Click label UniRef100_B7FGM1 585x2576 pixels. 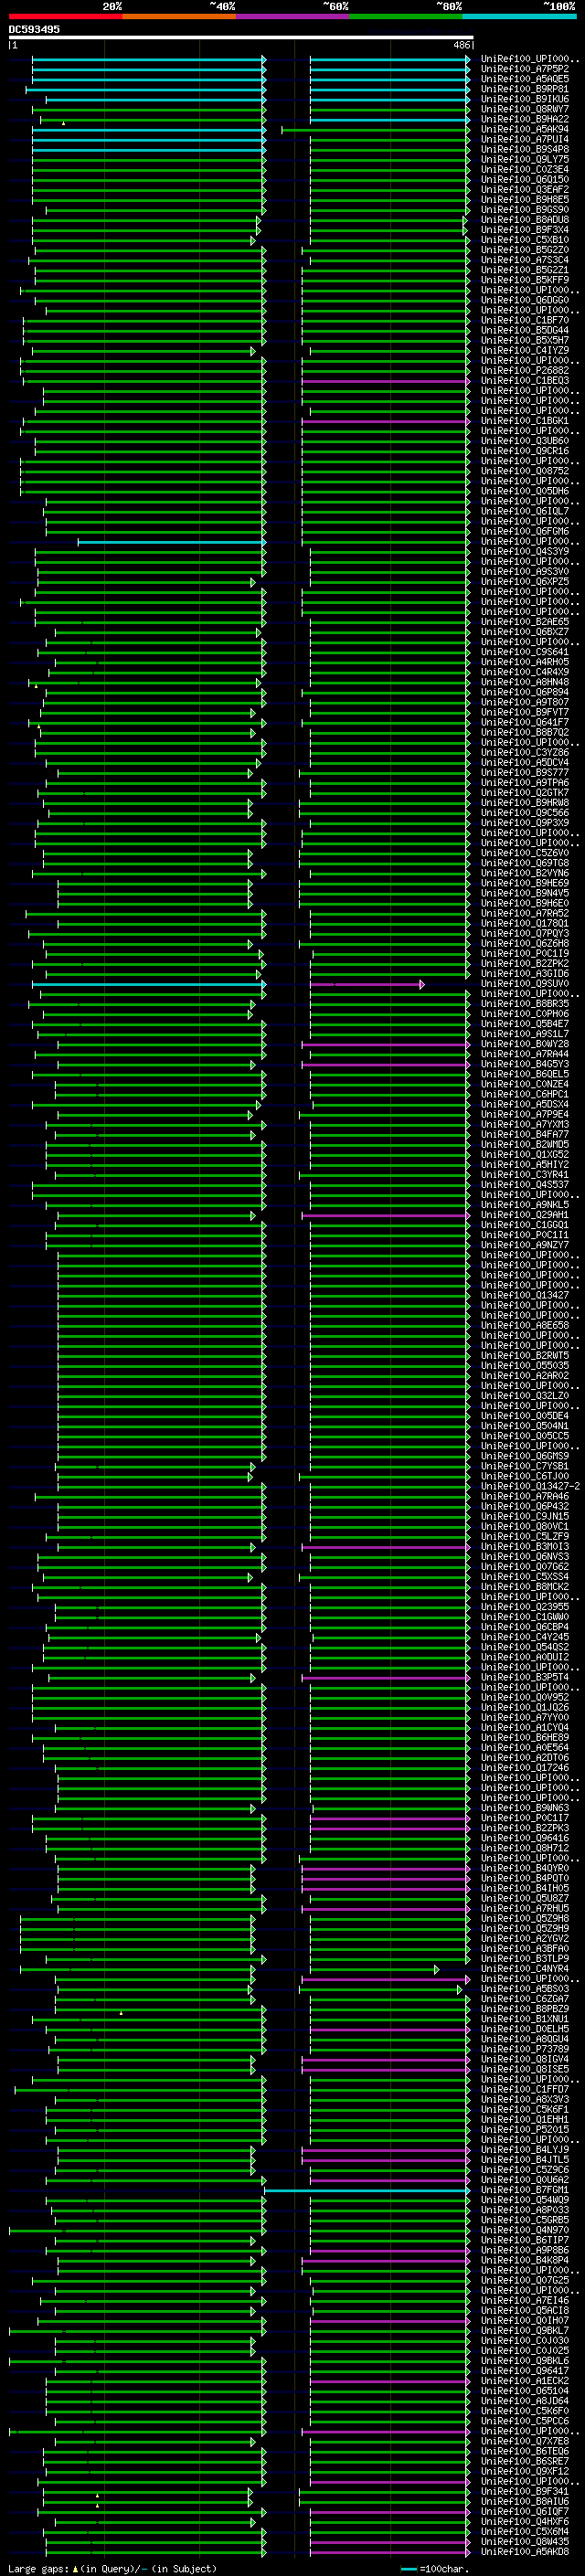click(x=525, y=2190)
